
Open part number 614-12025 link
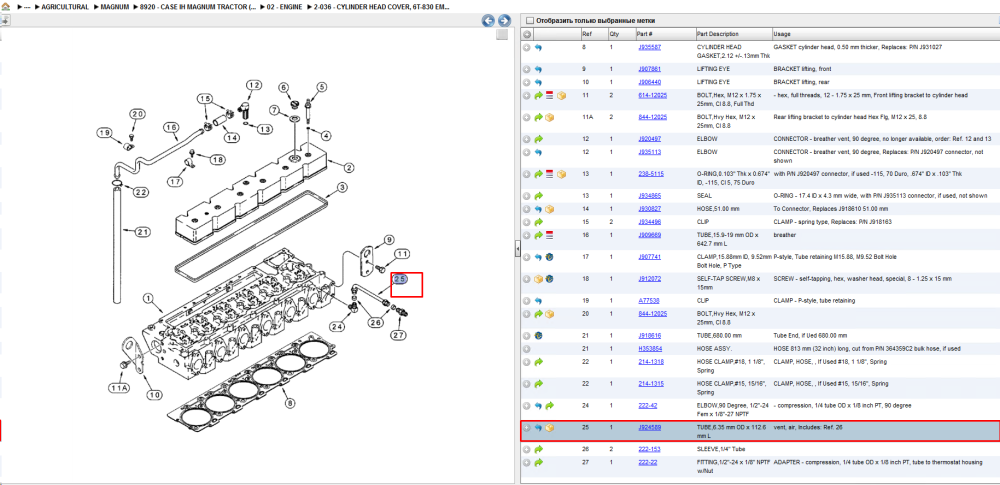click(652, 96)
